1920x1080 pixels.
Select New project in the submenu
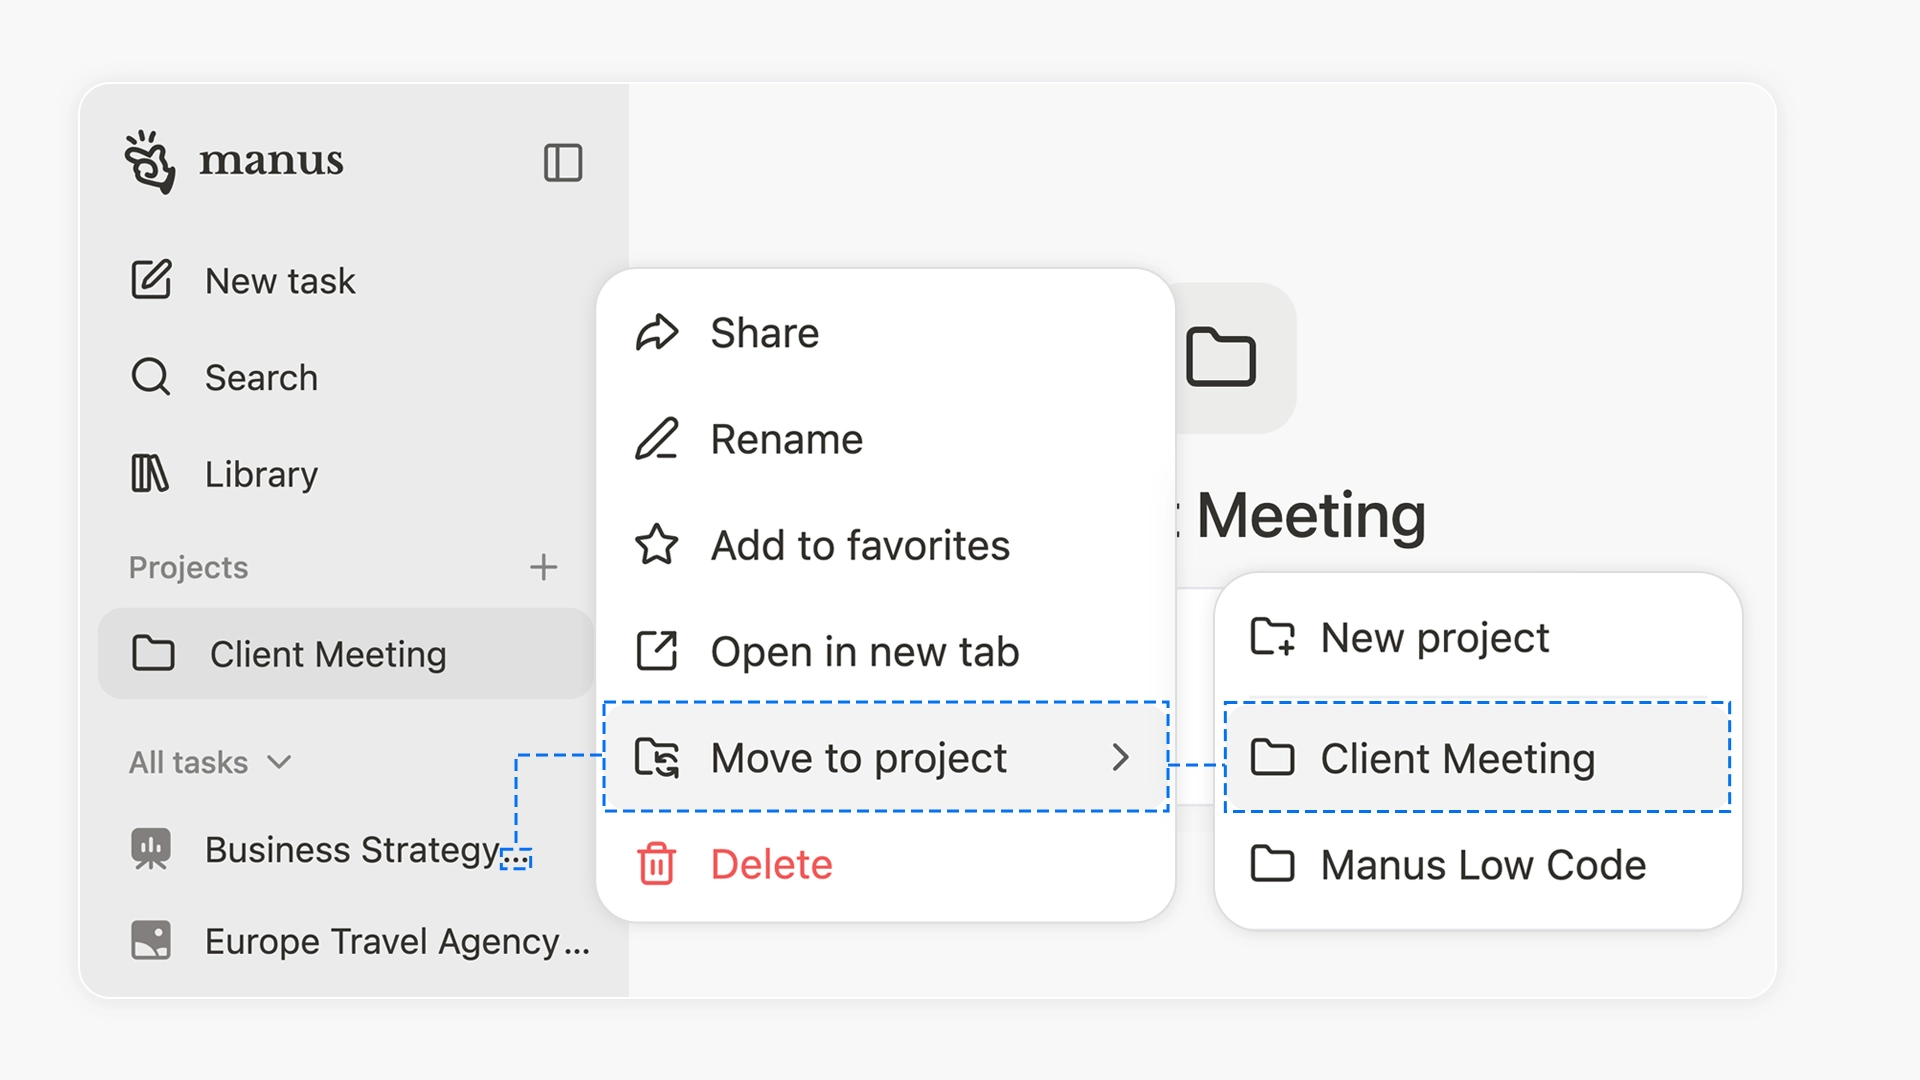tap(1434, 638)
